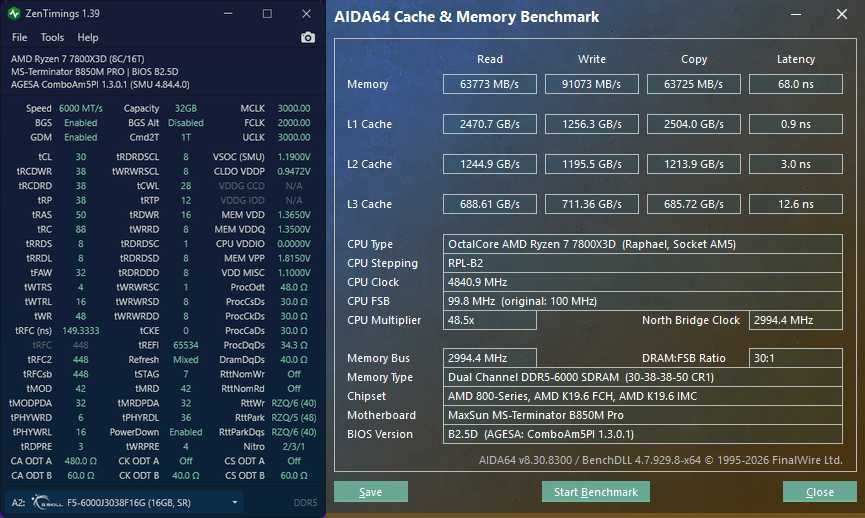Image resolution: width=865 pixels, height=518 pixels.
Task: Click the BGS Alt Disabled value
Action: [186, 122]
